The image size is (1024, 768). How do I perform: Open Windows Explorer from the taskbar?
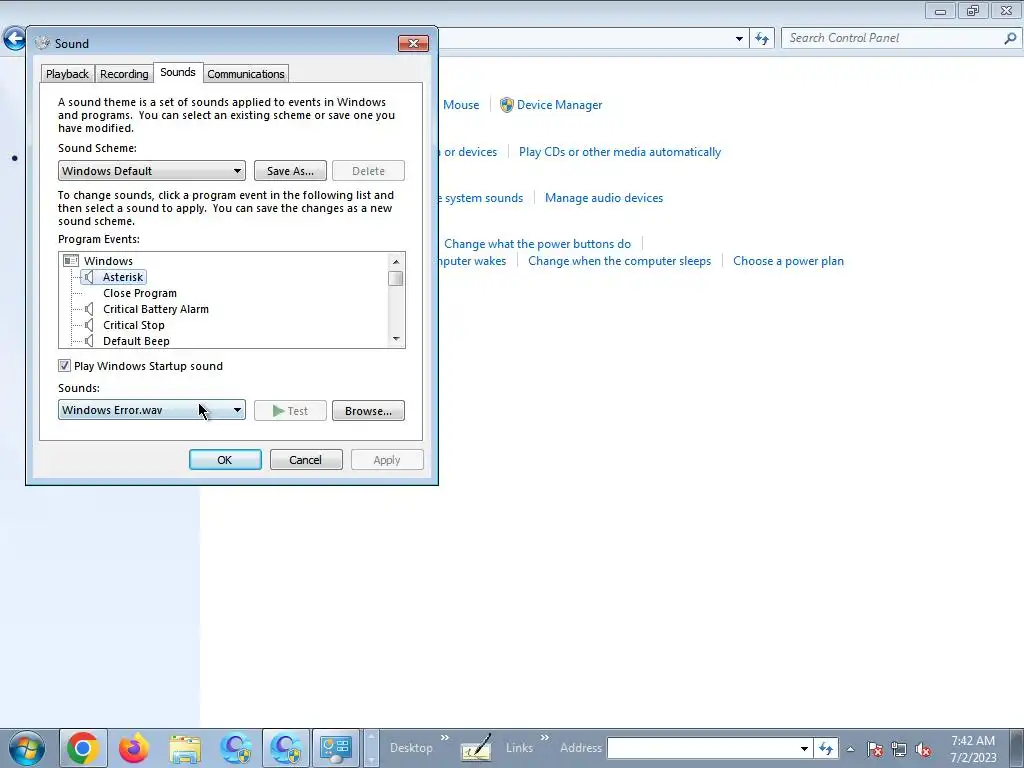185,748
